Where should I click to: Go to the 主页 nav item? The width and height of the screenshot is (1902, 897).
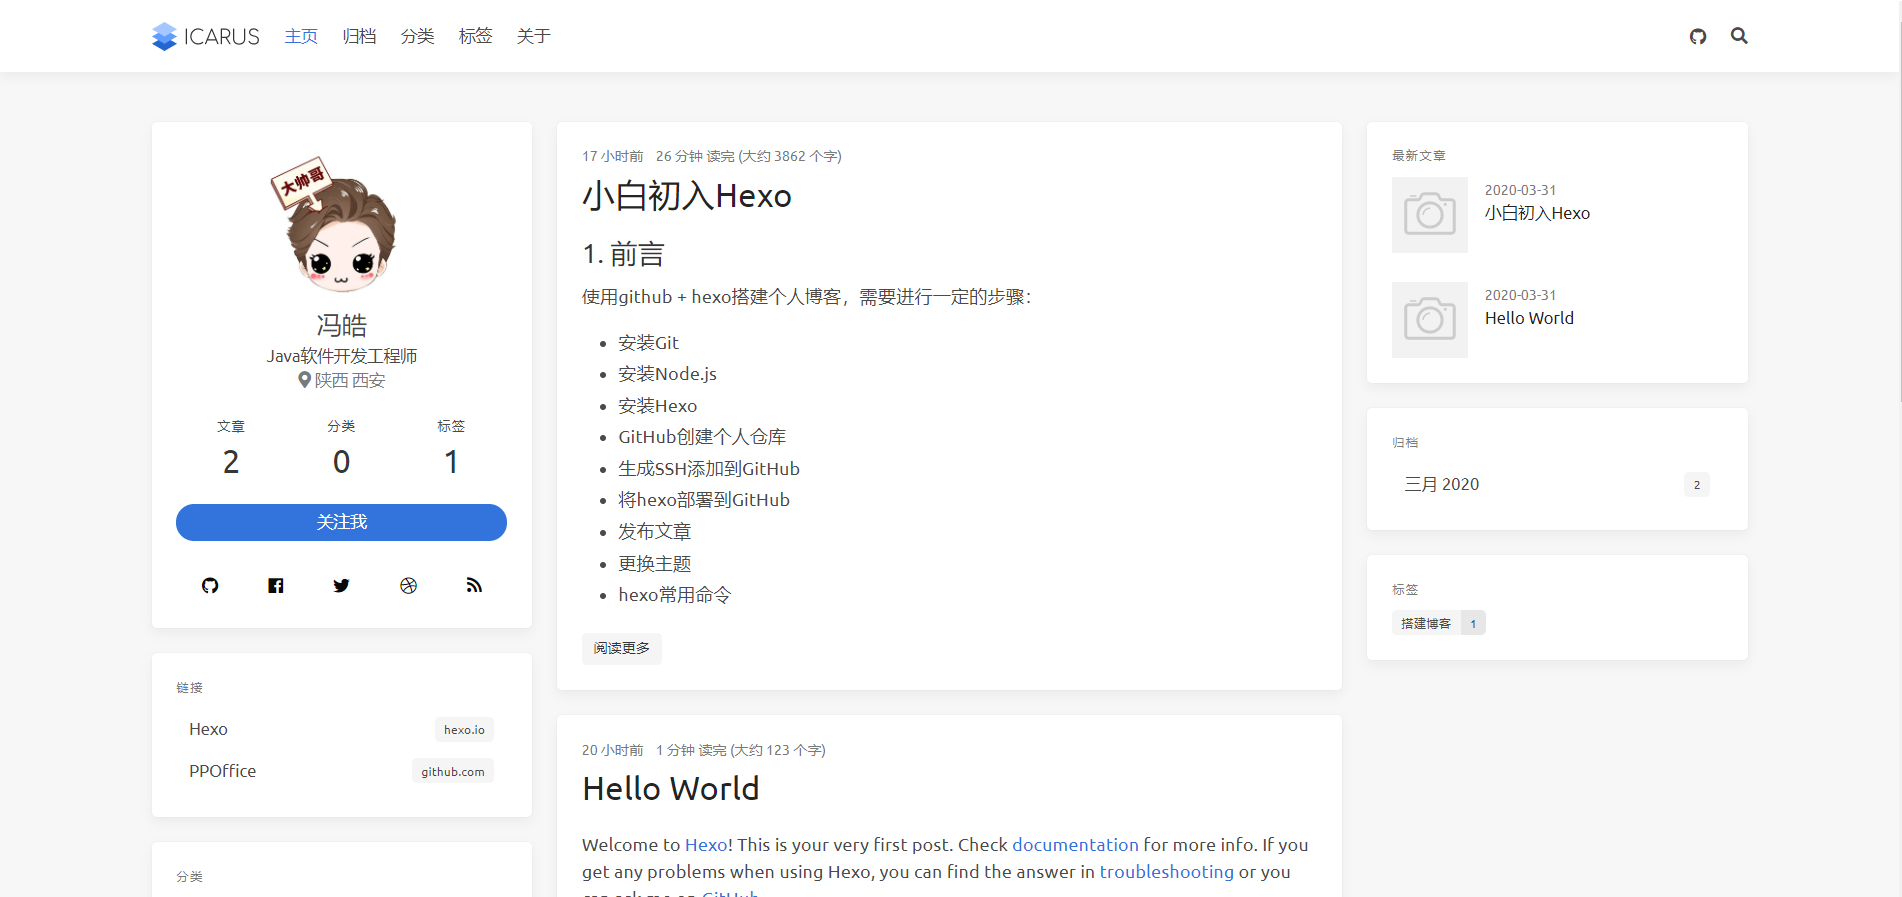301,36
